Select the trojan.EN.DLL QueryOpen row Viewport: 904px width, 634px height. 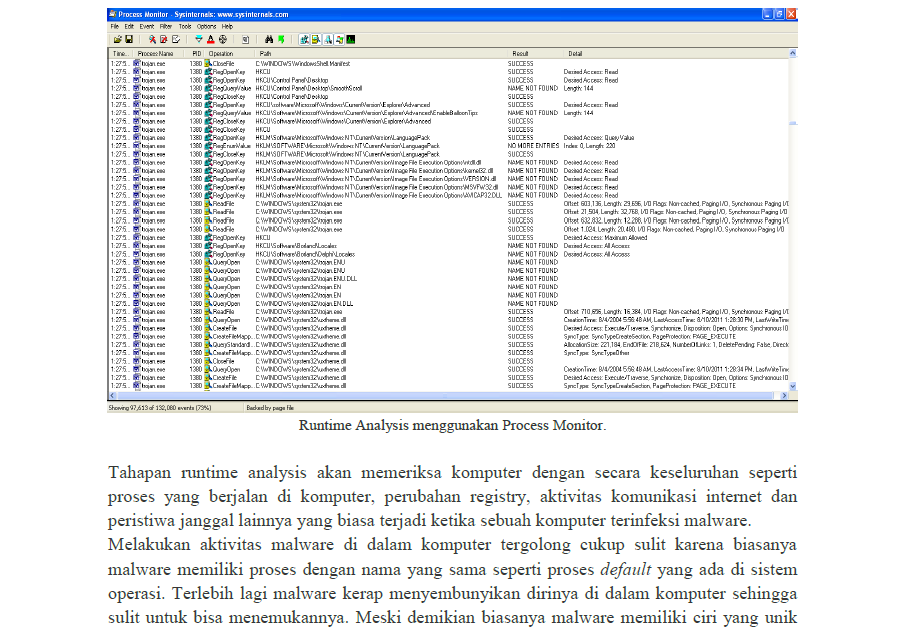click(x=449, y=303)
